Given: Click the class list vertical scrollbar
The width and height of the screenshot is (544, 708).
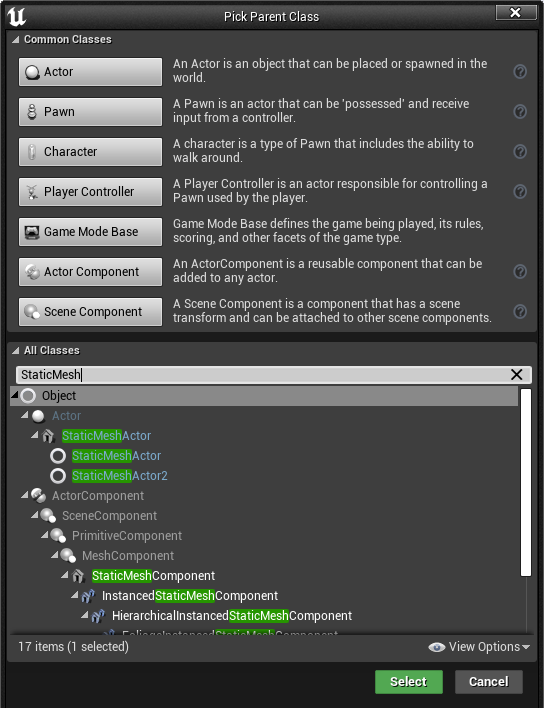Looking at the screenshot, I should click(525, 483).
